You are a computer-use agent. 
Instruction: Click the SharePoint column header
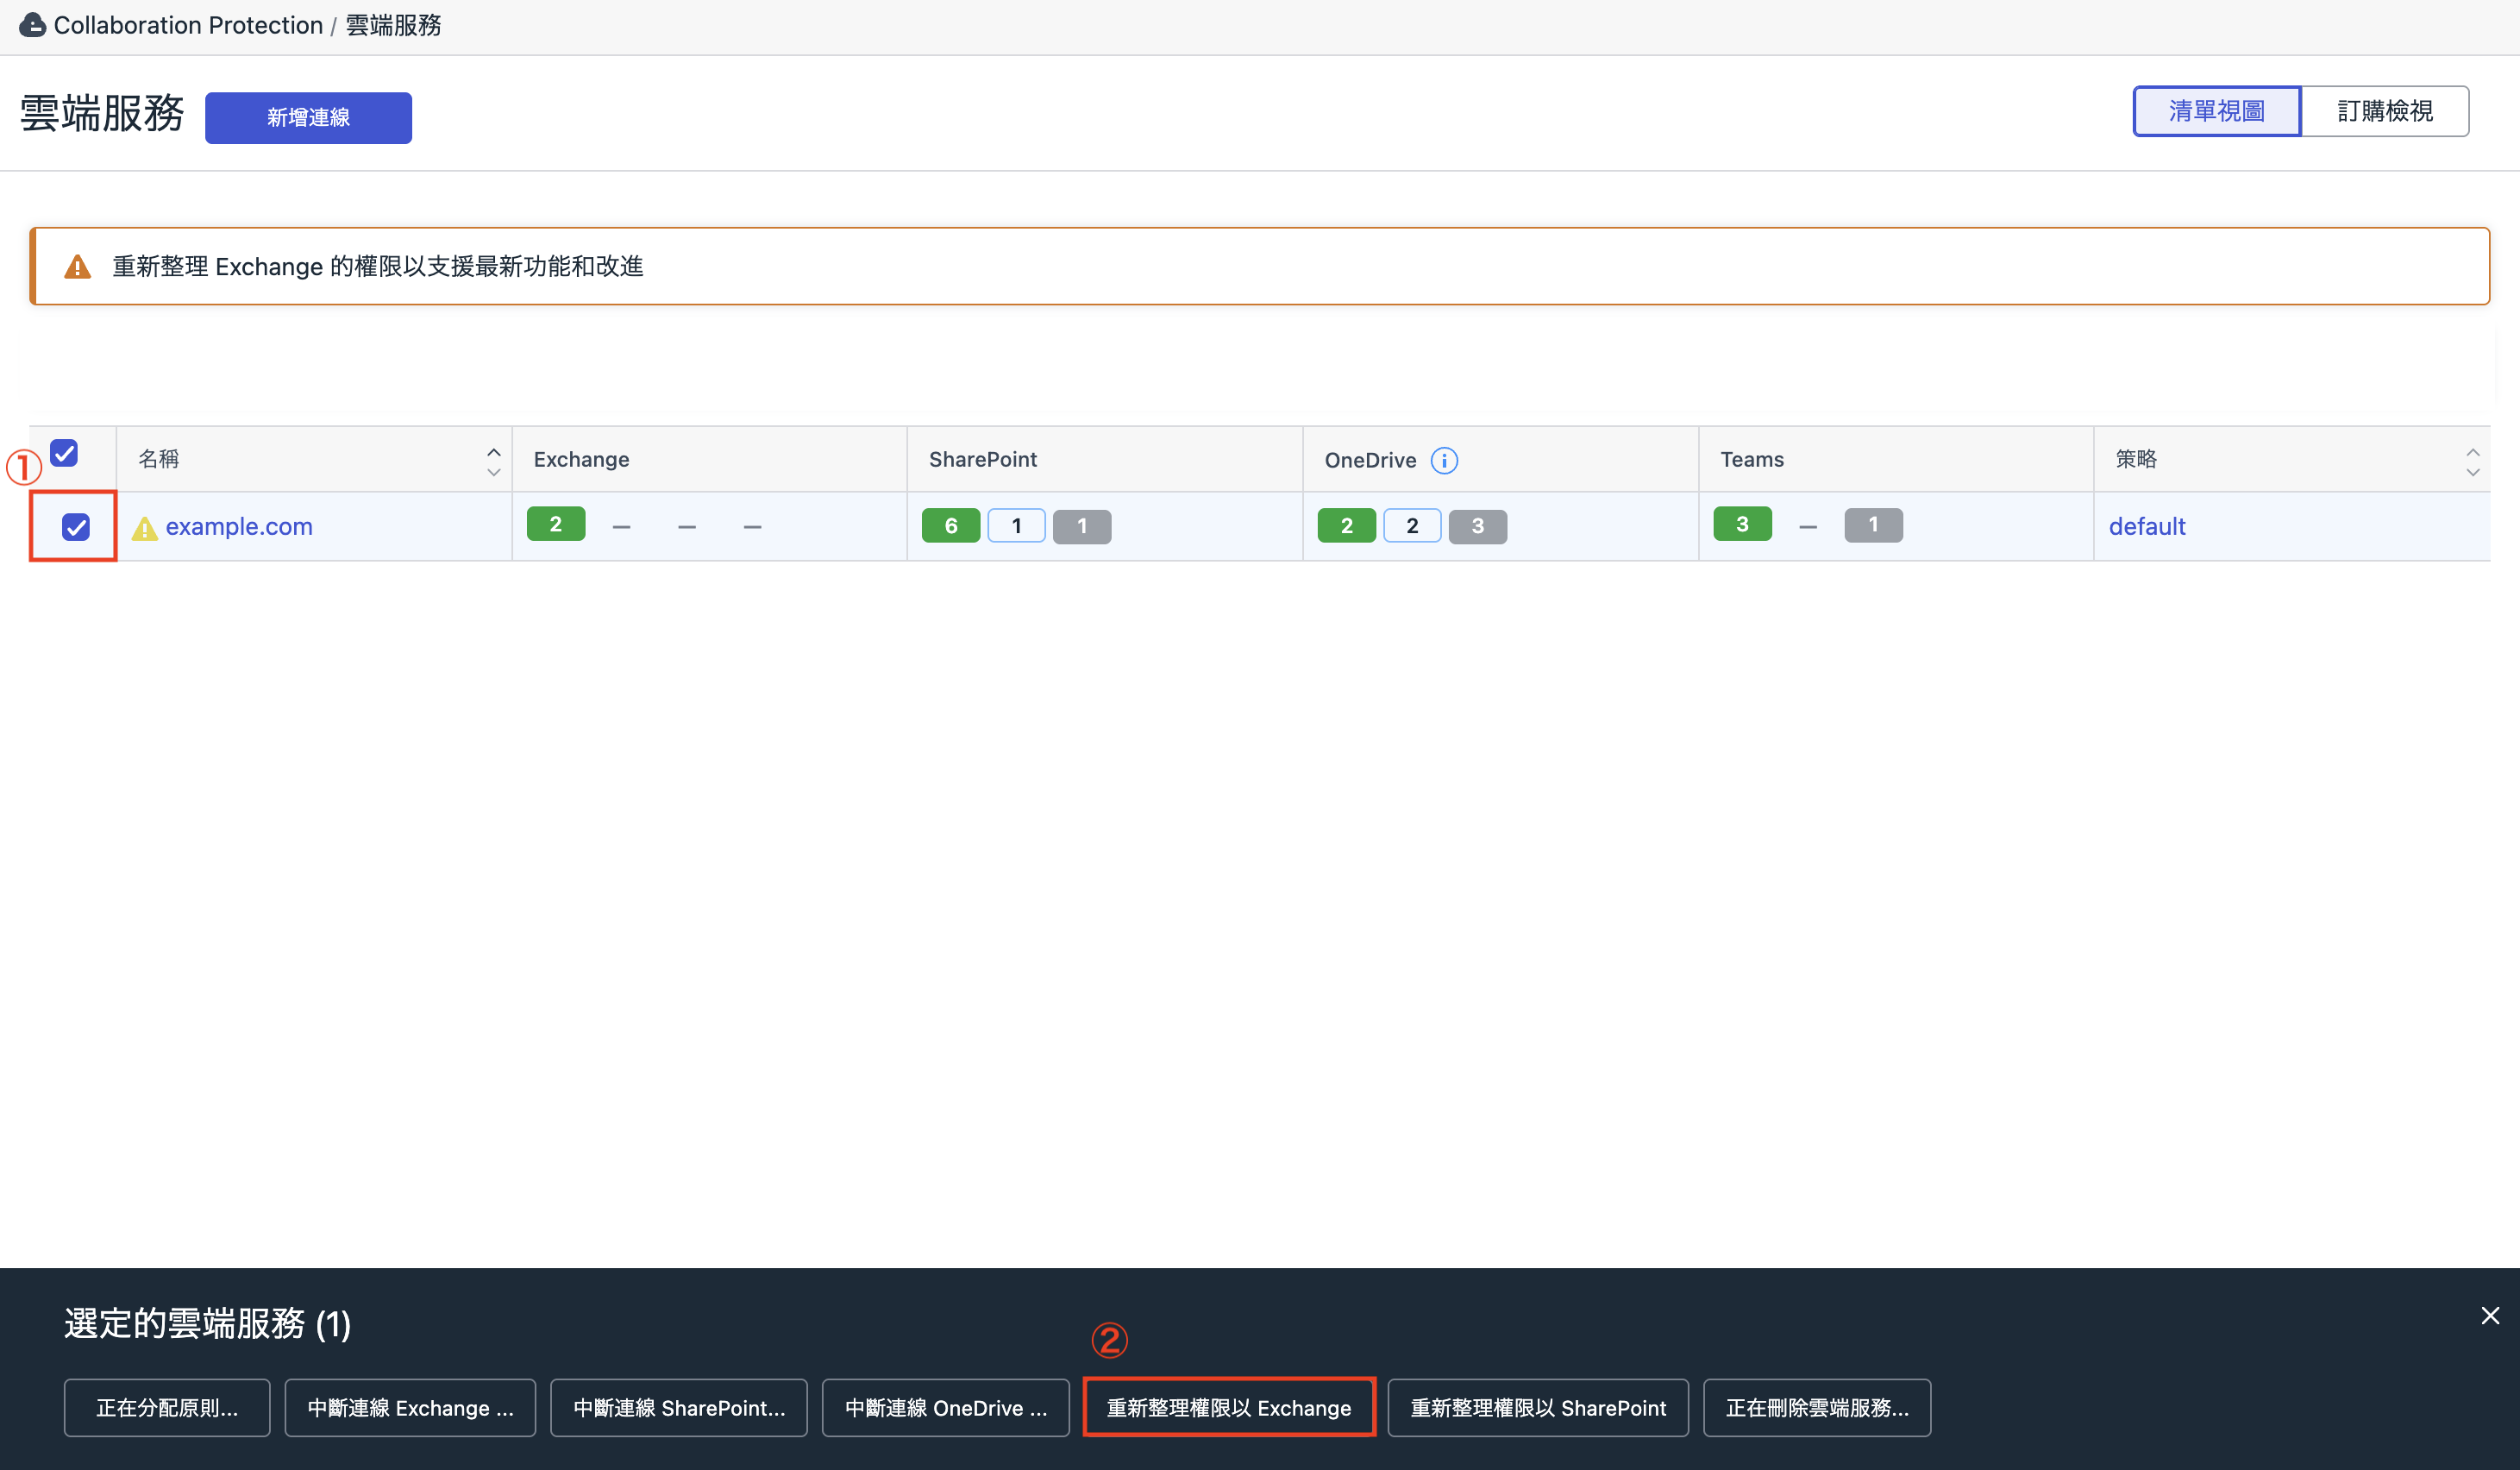[x=1105, y=459]
